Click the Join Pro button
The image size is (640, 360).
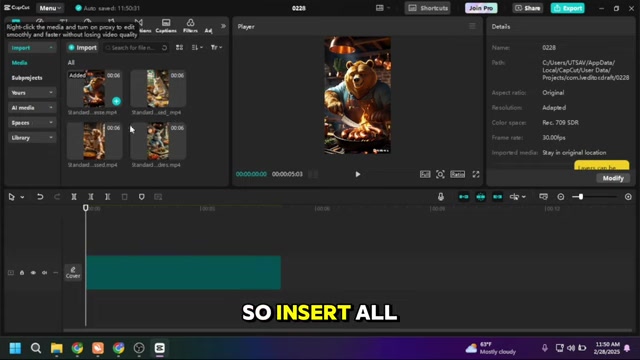coord(481,8)
